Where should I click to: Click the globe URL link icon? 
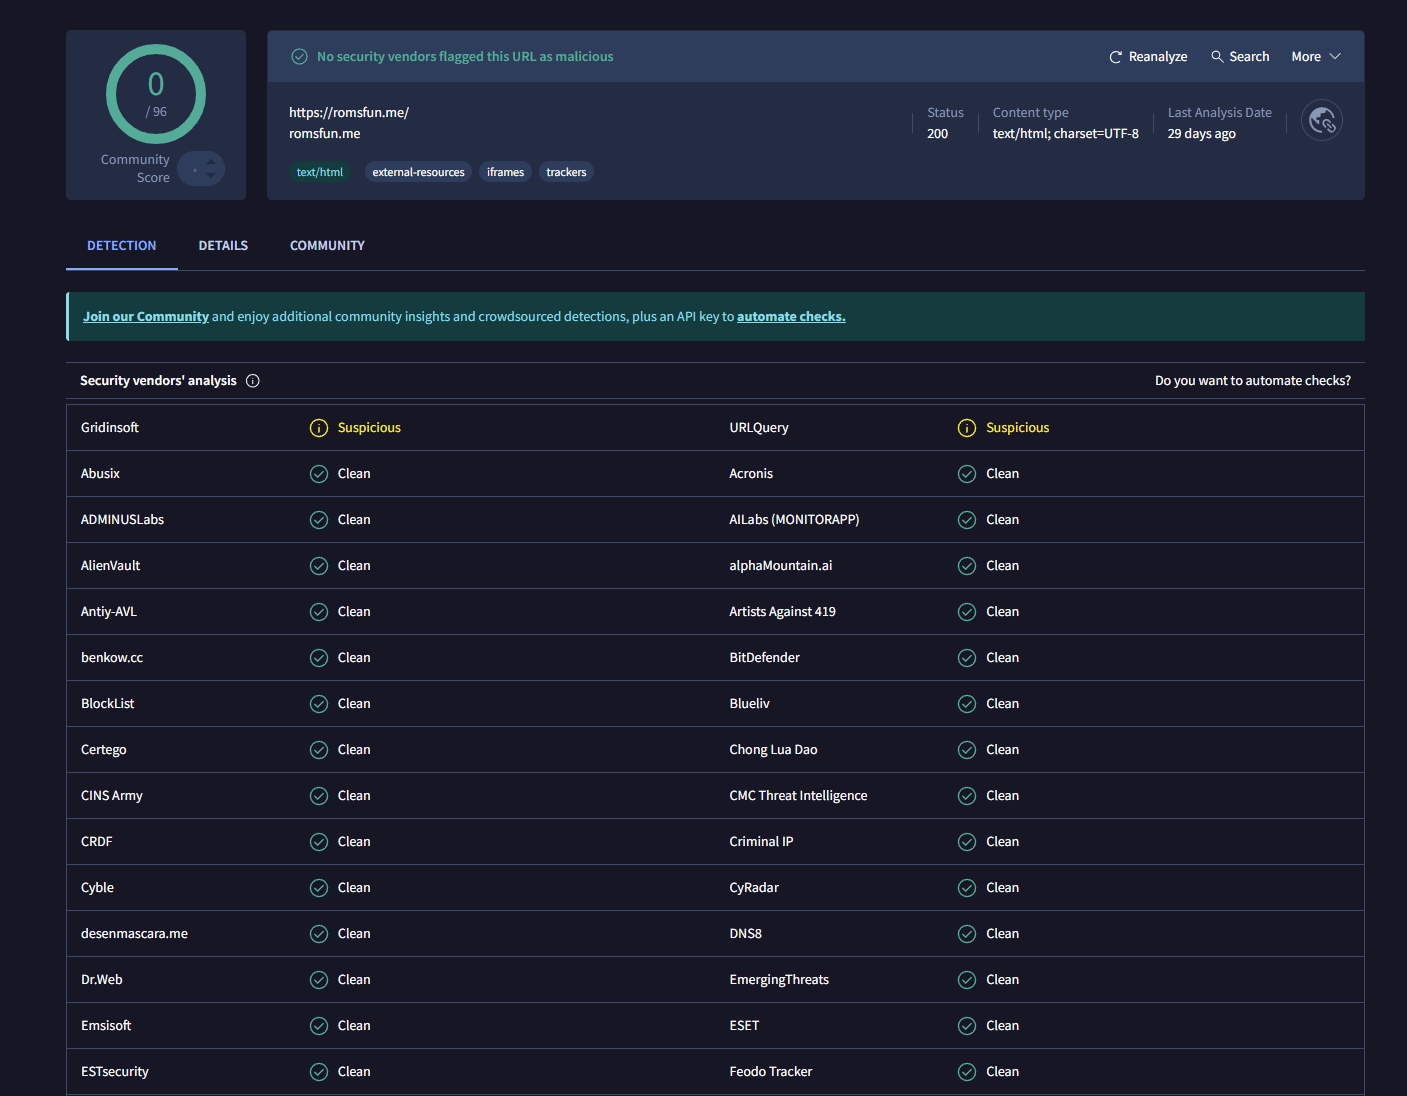(1321, 121)
